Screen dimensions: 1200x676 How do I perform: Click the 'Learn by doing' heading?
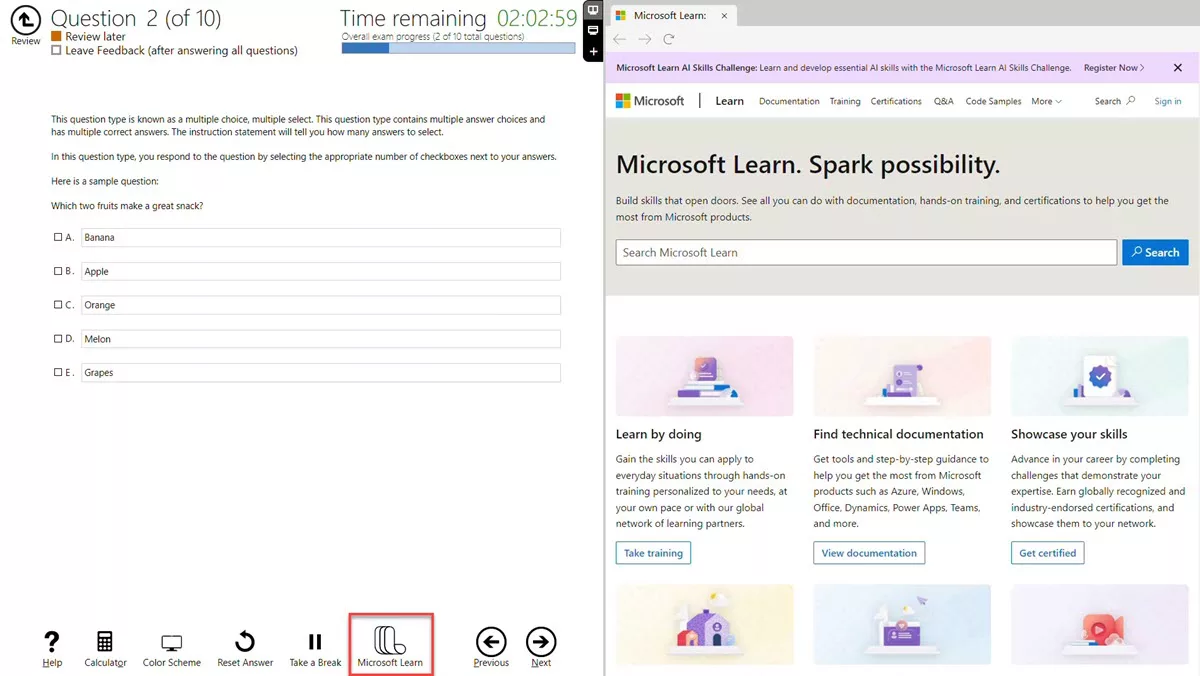659,434
